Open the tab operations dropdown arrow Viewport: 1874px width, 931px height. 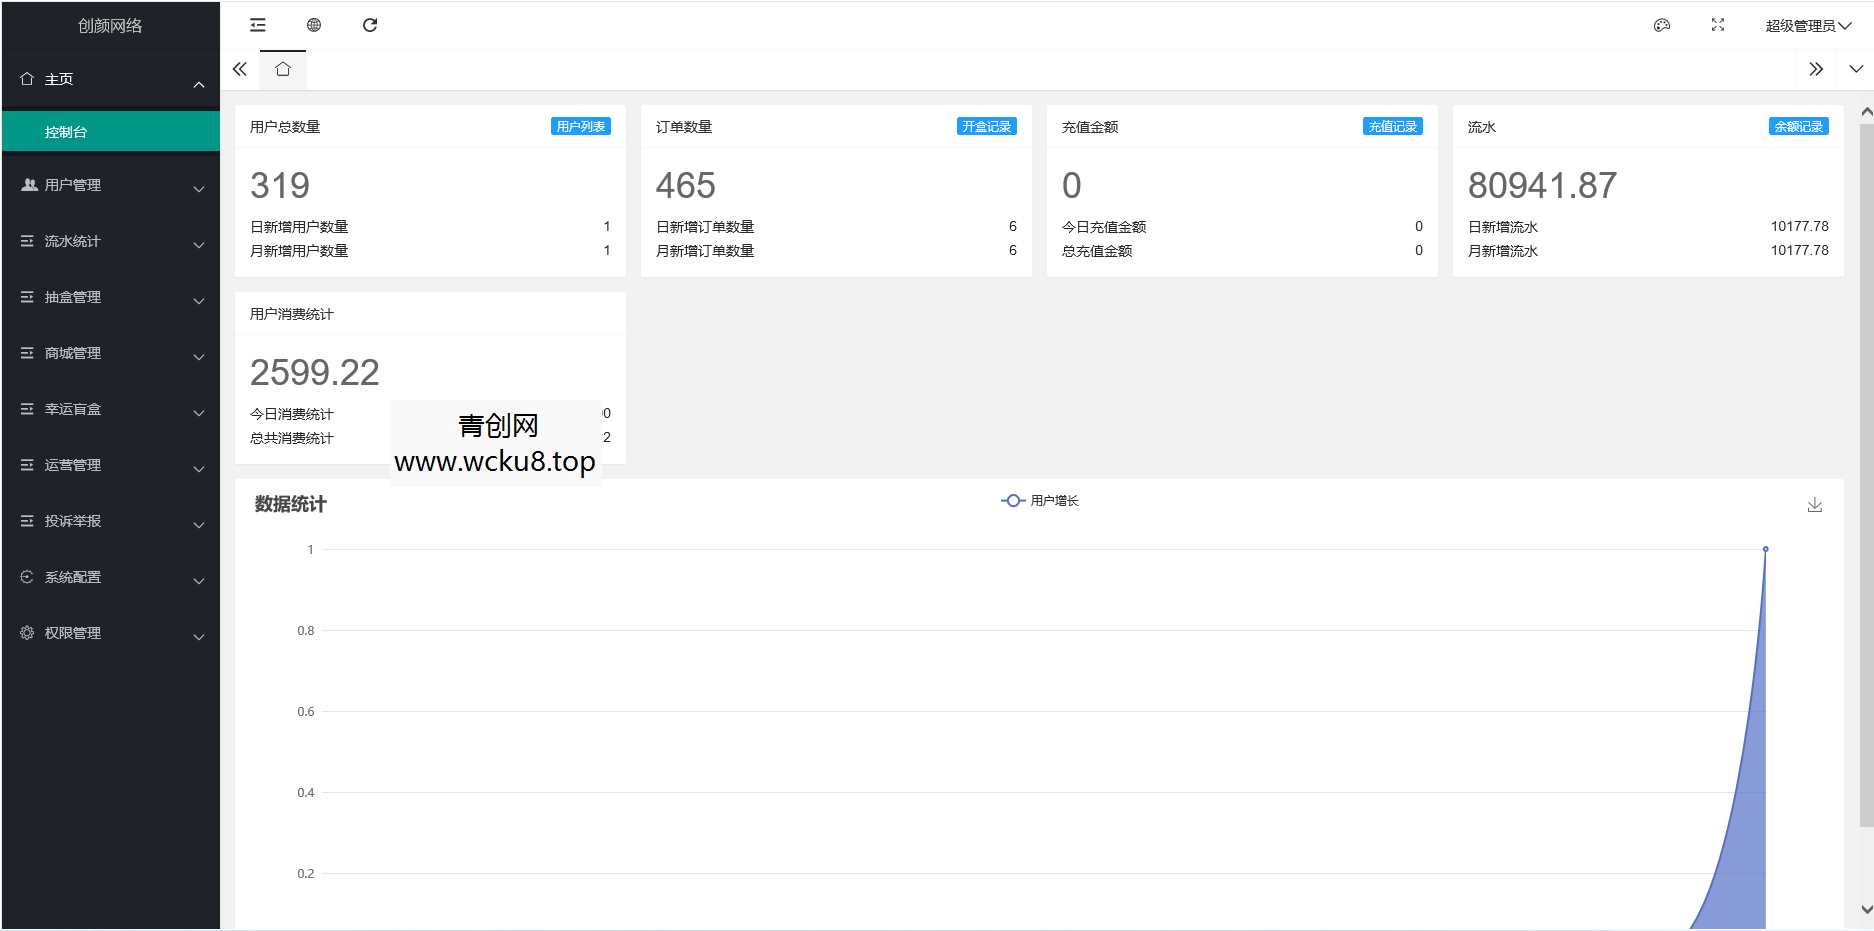[x=1856, y=69]
